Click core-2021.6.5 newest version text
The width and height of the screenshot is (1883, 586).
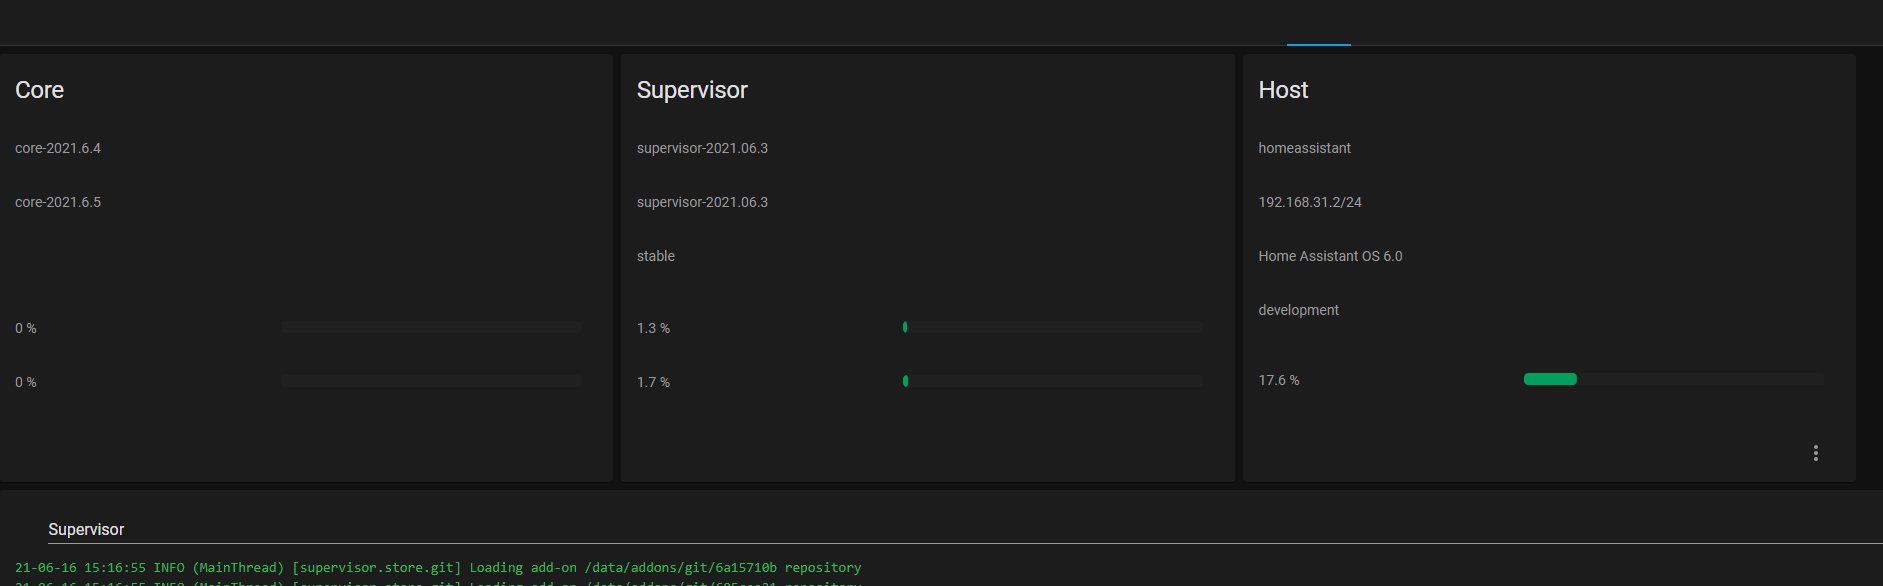[58, 202]
